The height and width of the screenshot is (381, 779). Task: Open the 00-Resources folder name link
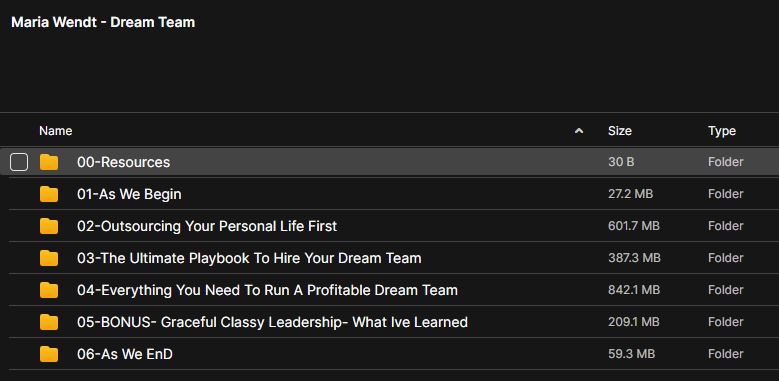point(123,162)
